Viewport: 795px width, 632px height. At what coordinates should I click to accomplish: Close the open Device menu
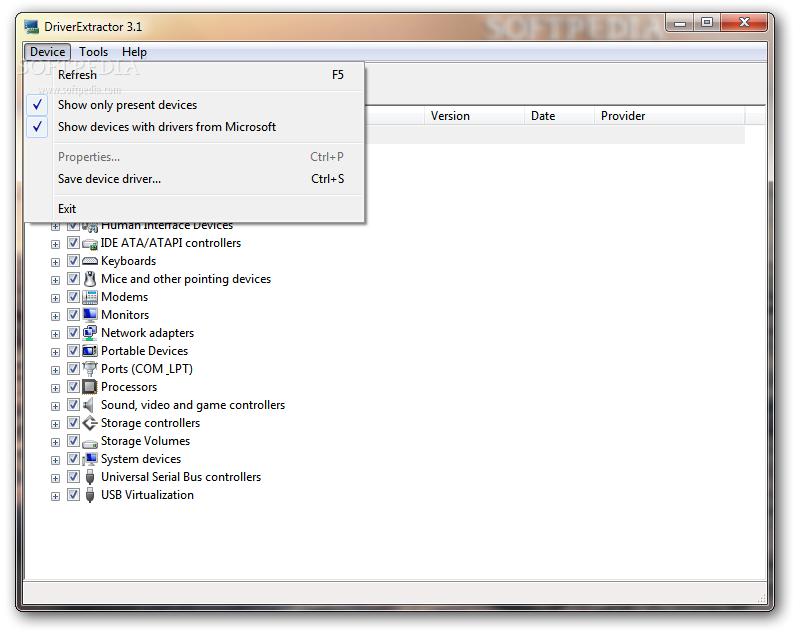point(47,52)
